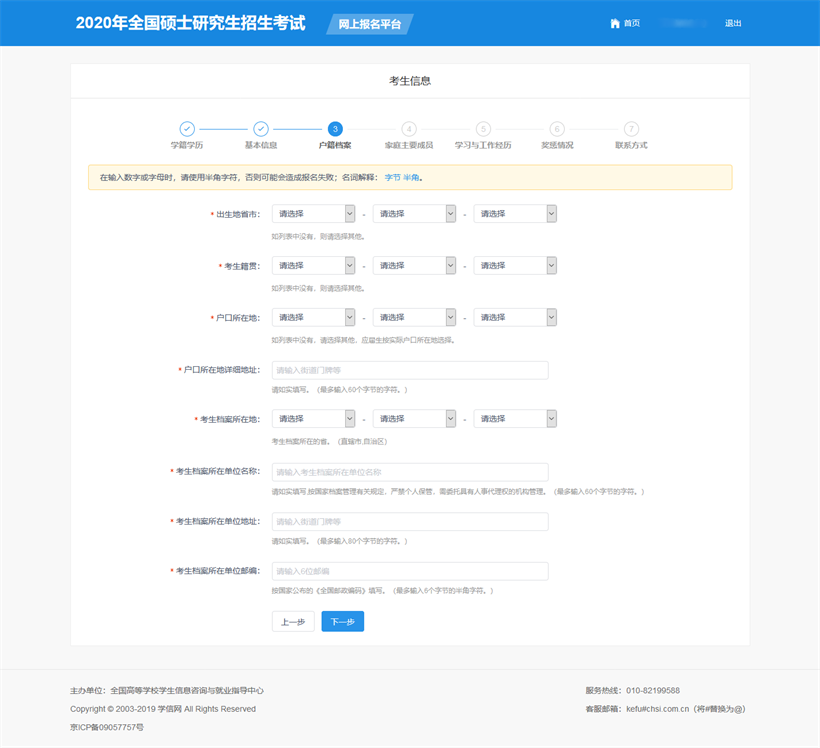Screen dimensions: 820x748
Task: Open first 出生地省市 province dropdown
Action: [x=313, y=214]
